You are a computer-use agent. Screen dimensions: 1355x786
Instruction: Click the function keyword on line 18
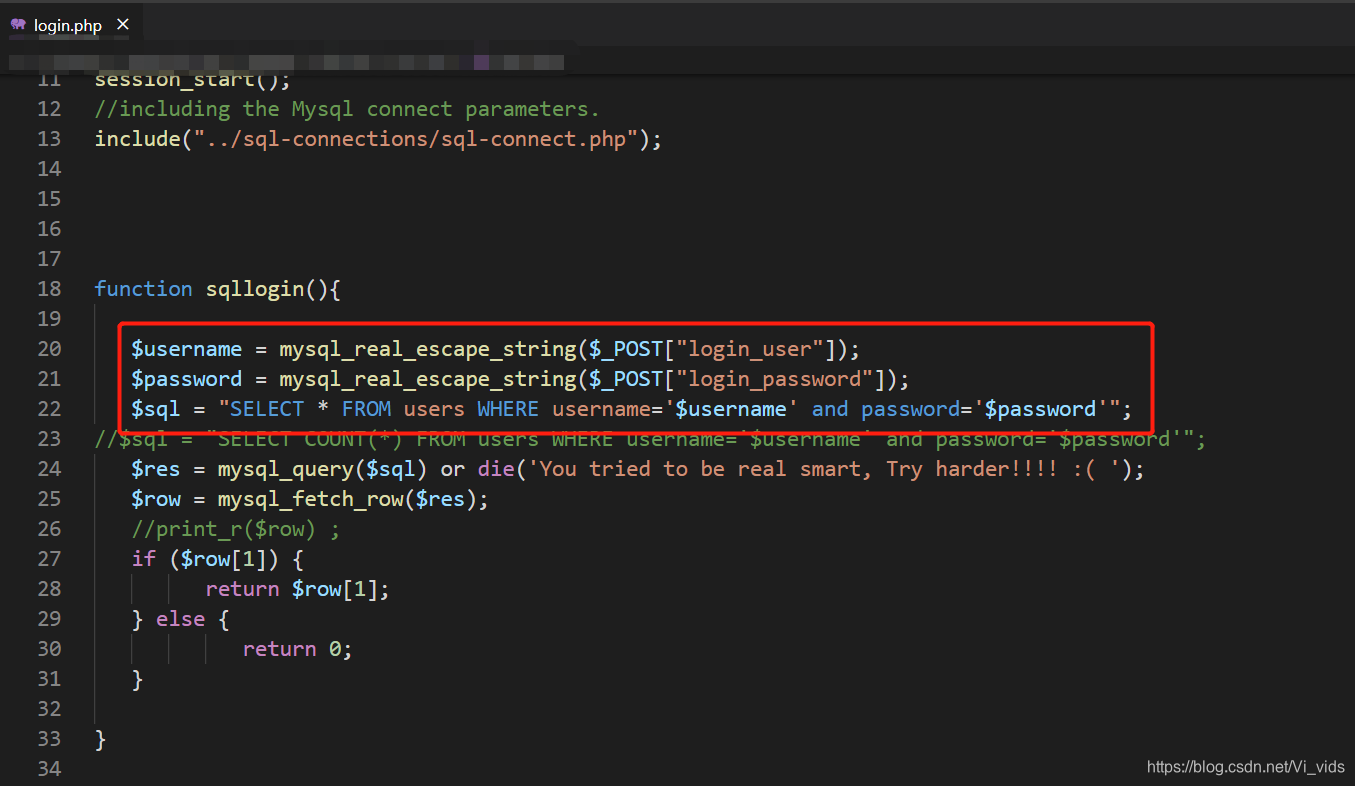click(x=143, y=289)
